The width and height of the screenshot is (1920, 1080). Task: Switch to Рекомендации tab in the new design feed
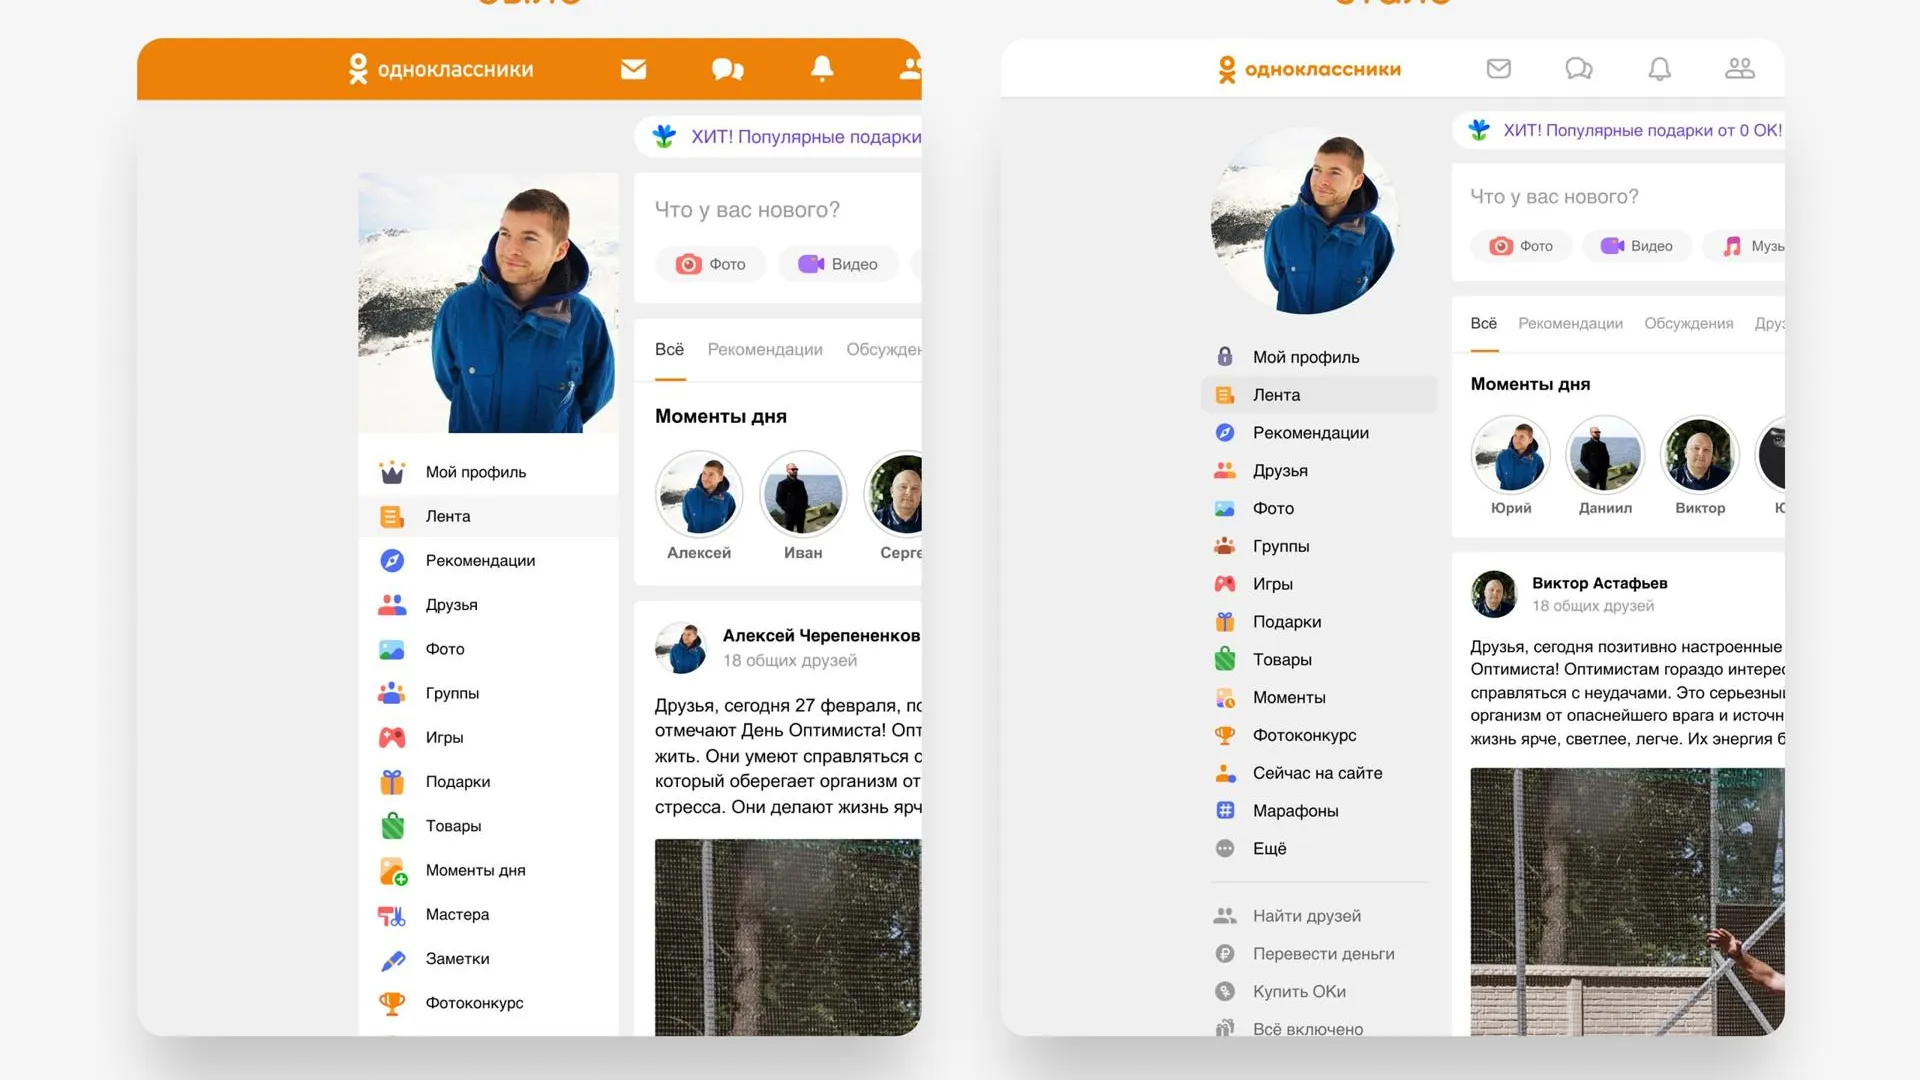pyautogui.click(x=1570, y=323)
